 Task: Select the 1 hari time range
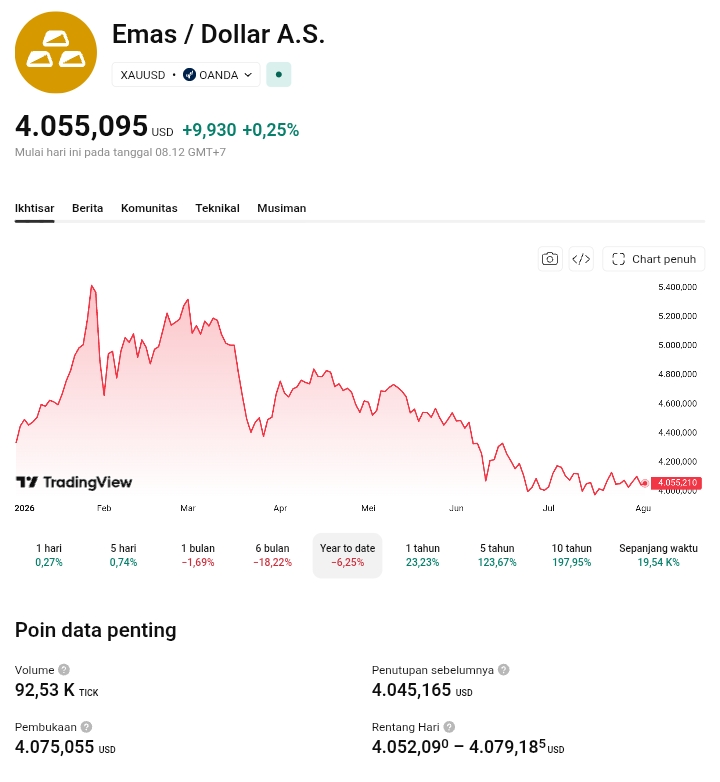coord(49,555)
